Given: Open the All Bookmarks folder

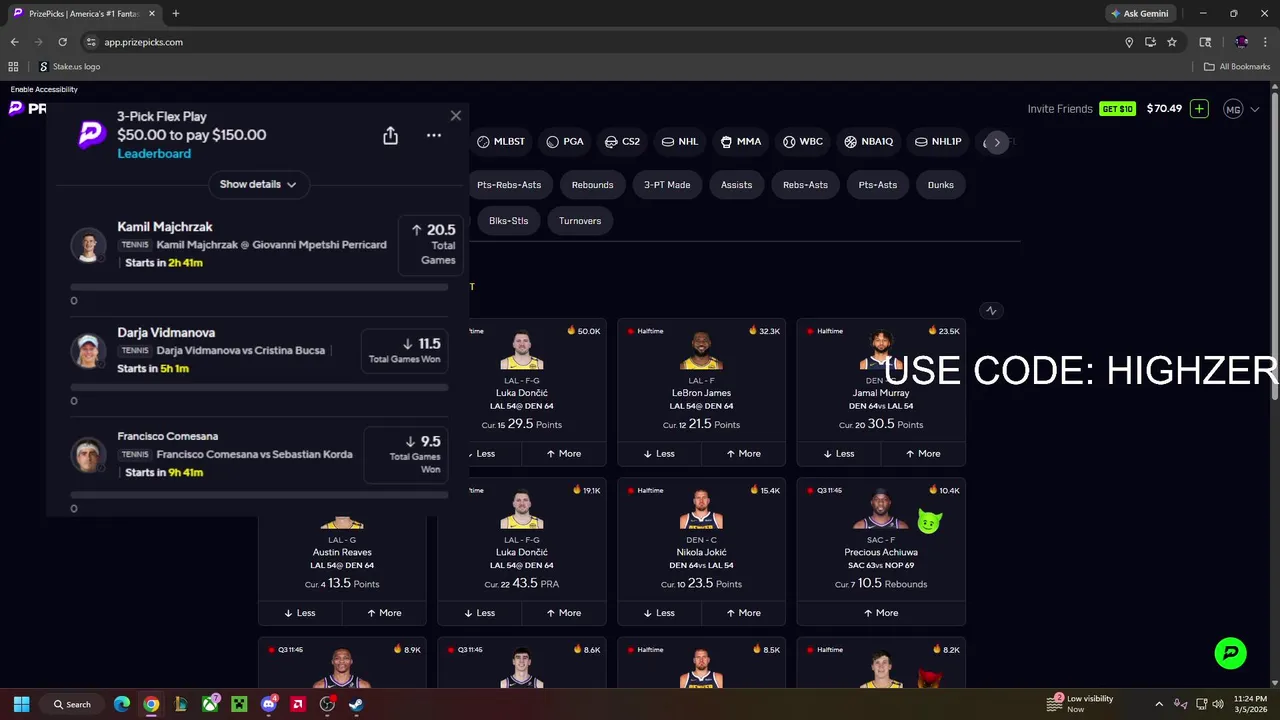Looking at the screenshot, I should (x=1236, y=67).
